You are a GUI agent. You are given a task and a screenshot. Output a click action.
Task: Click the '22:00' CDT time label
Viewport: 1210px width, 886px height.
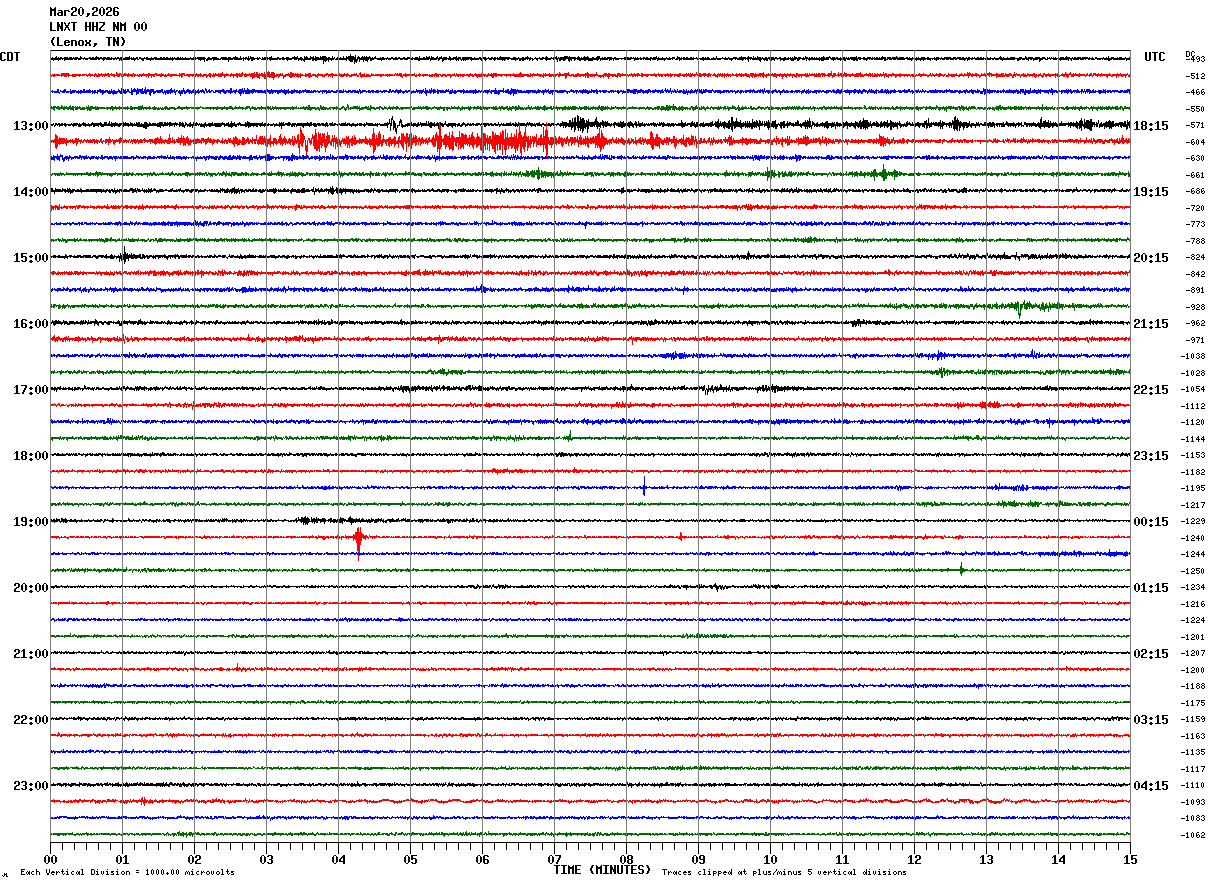pos(31,720)
